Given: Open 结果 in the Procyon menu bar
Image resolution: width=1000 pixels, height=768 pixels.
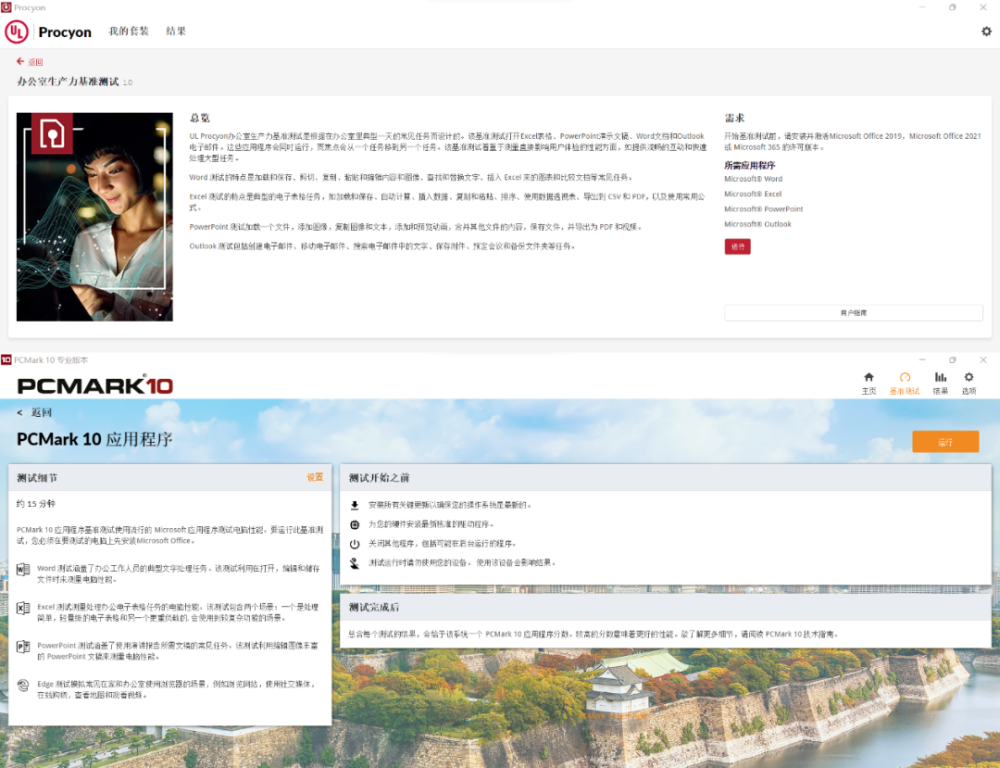Looking at the screenshot, I should [x=176, y=31].
